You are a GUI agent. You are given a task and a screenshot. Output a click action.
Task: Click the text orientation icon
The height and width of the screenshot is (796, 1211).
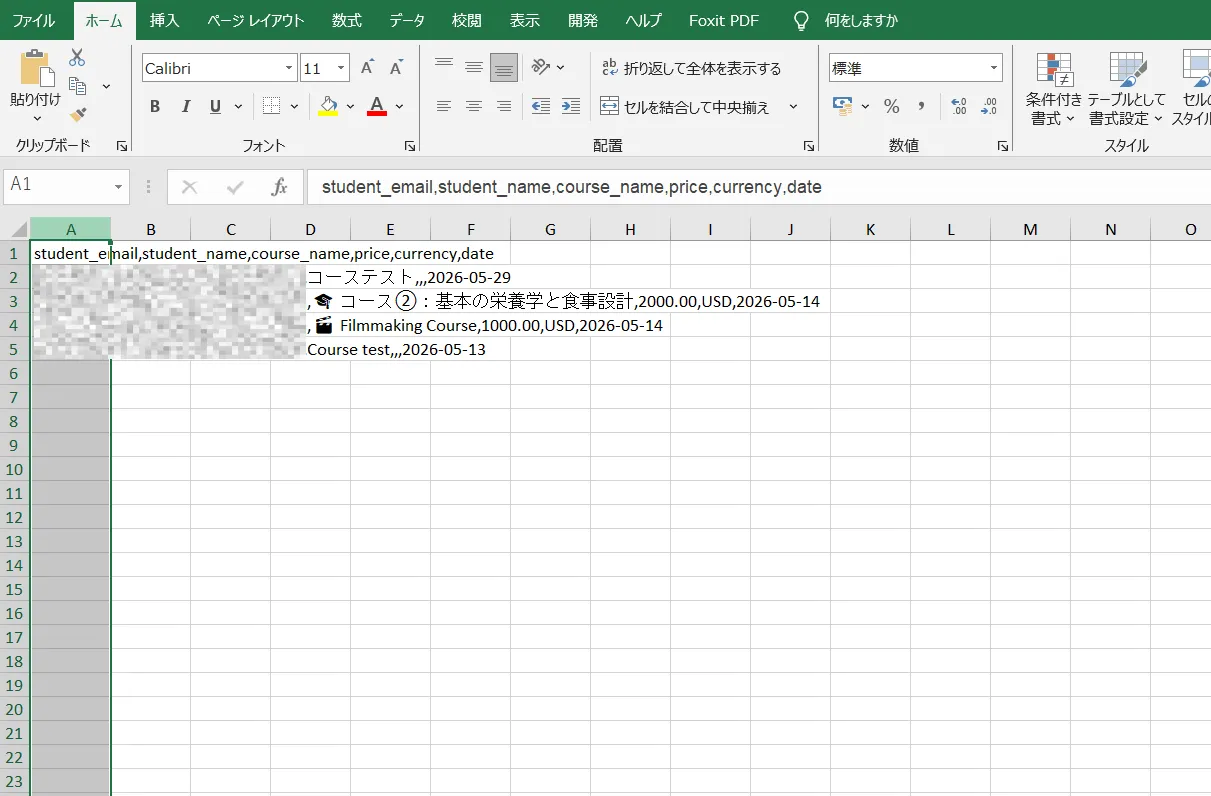[541, 67]
